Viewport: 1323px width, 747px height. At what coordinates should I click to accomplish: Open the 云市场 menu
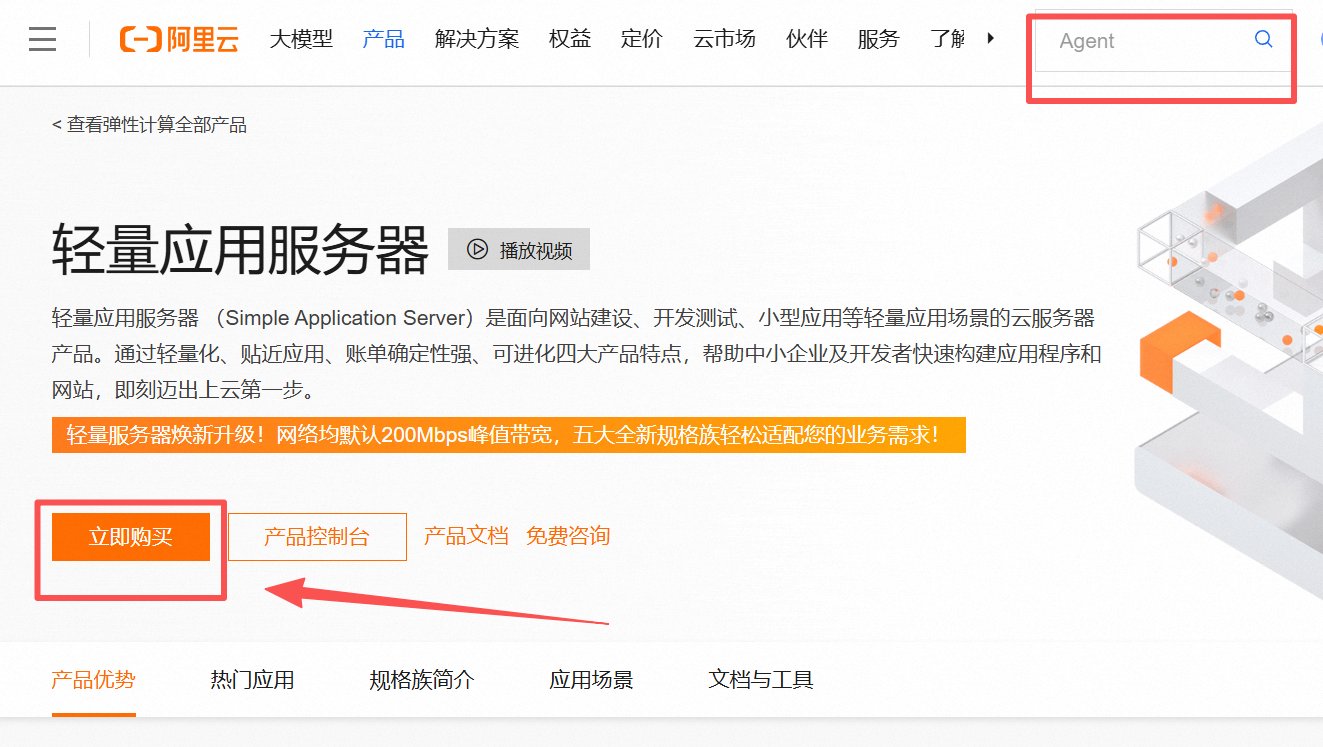pos(724,39)
